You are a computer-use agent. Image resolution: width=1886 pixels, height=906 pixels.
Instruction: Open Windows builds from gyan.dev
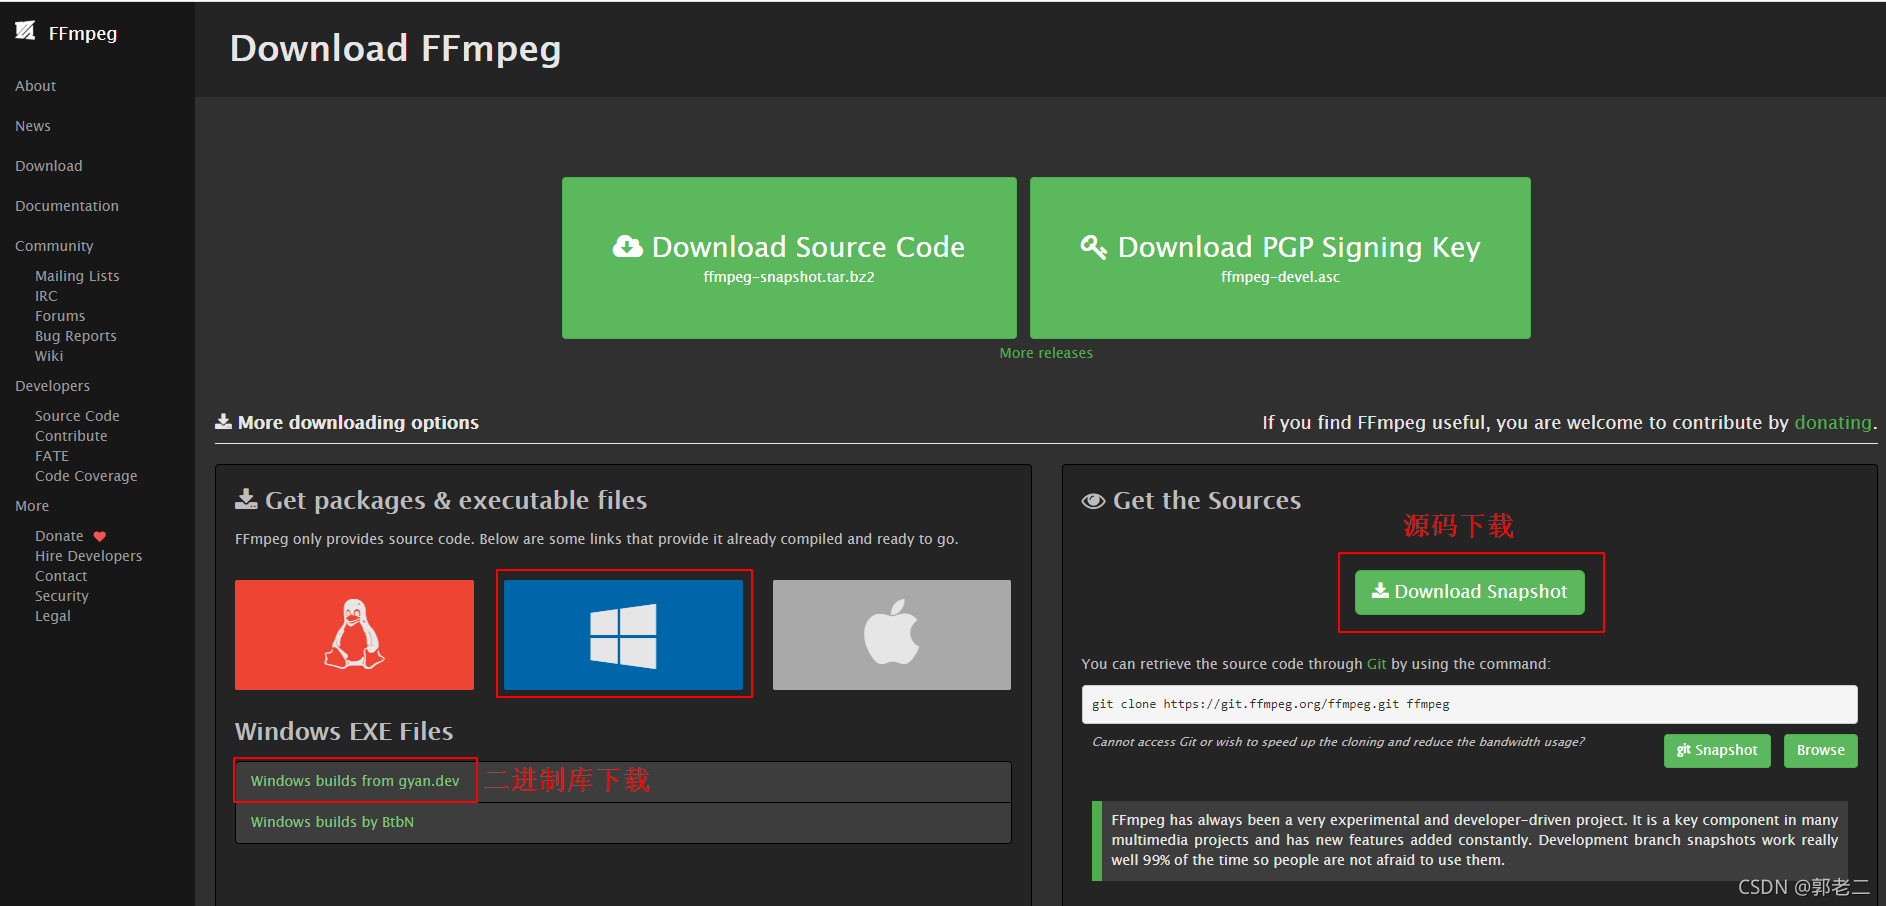(x=355, y=781)
